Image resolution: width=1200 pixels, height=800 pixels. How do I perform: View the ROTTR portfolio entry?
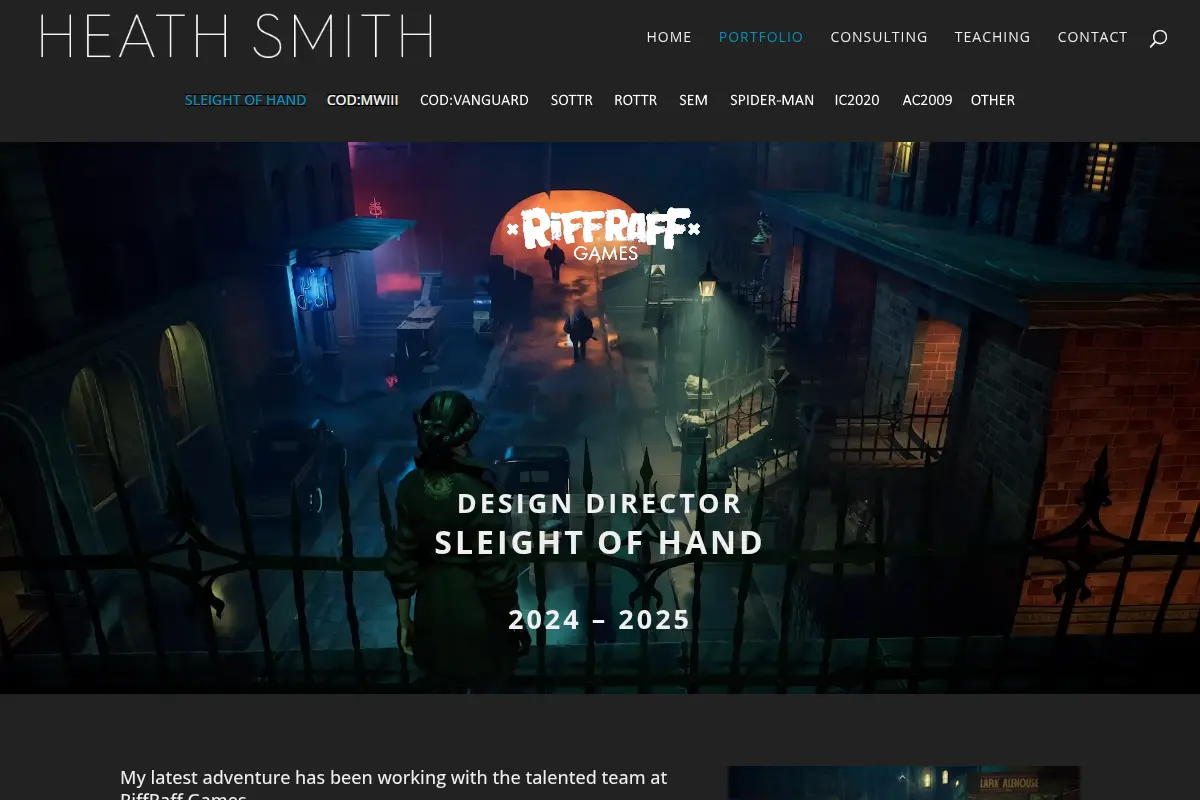(636, 100)
